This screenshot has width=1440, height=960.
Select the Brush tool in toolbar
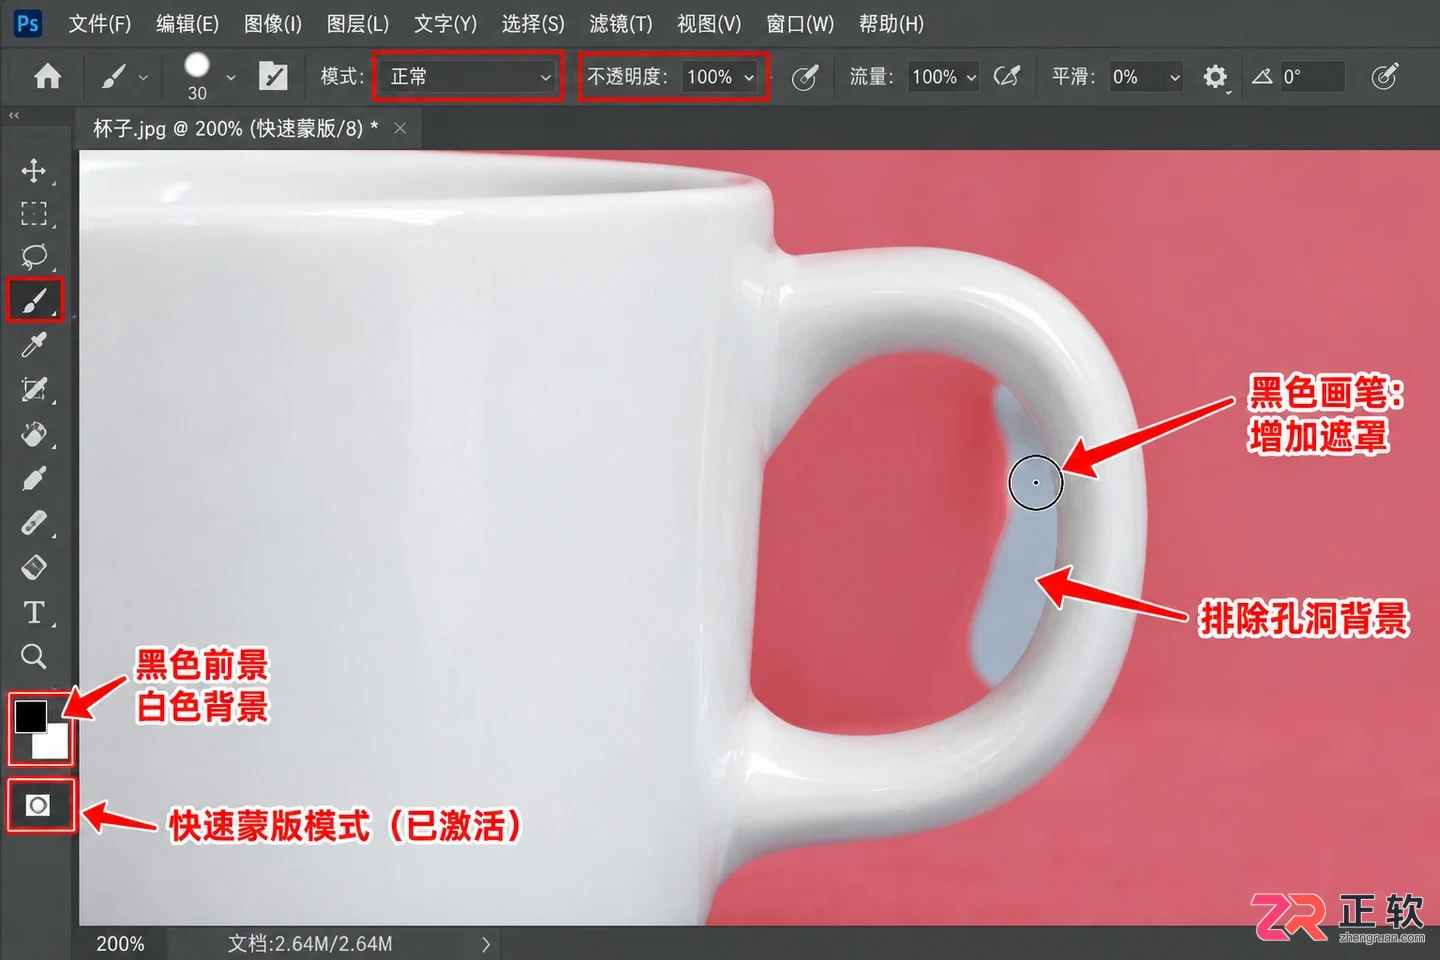[34, 300]
